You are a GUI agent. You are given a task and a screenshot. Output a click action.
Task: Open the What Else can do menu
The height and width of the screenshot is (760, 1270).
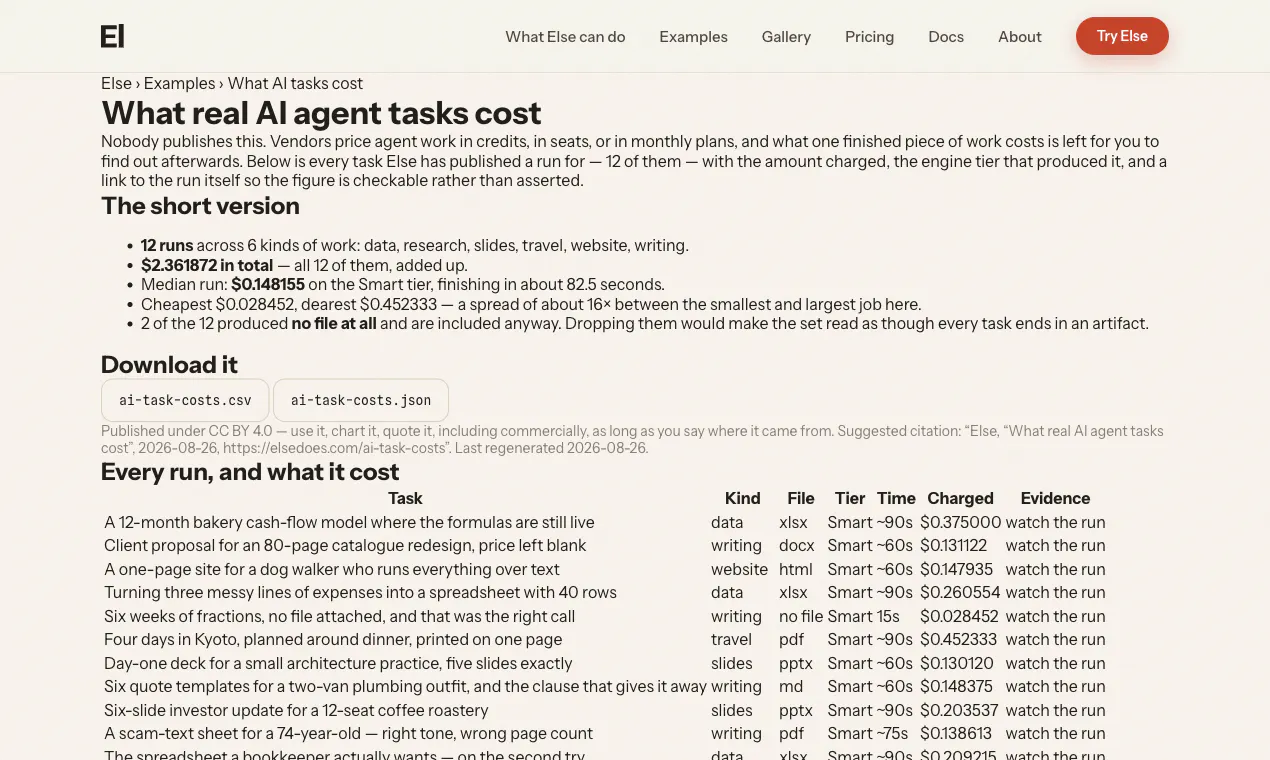(x=565, y=37)
